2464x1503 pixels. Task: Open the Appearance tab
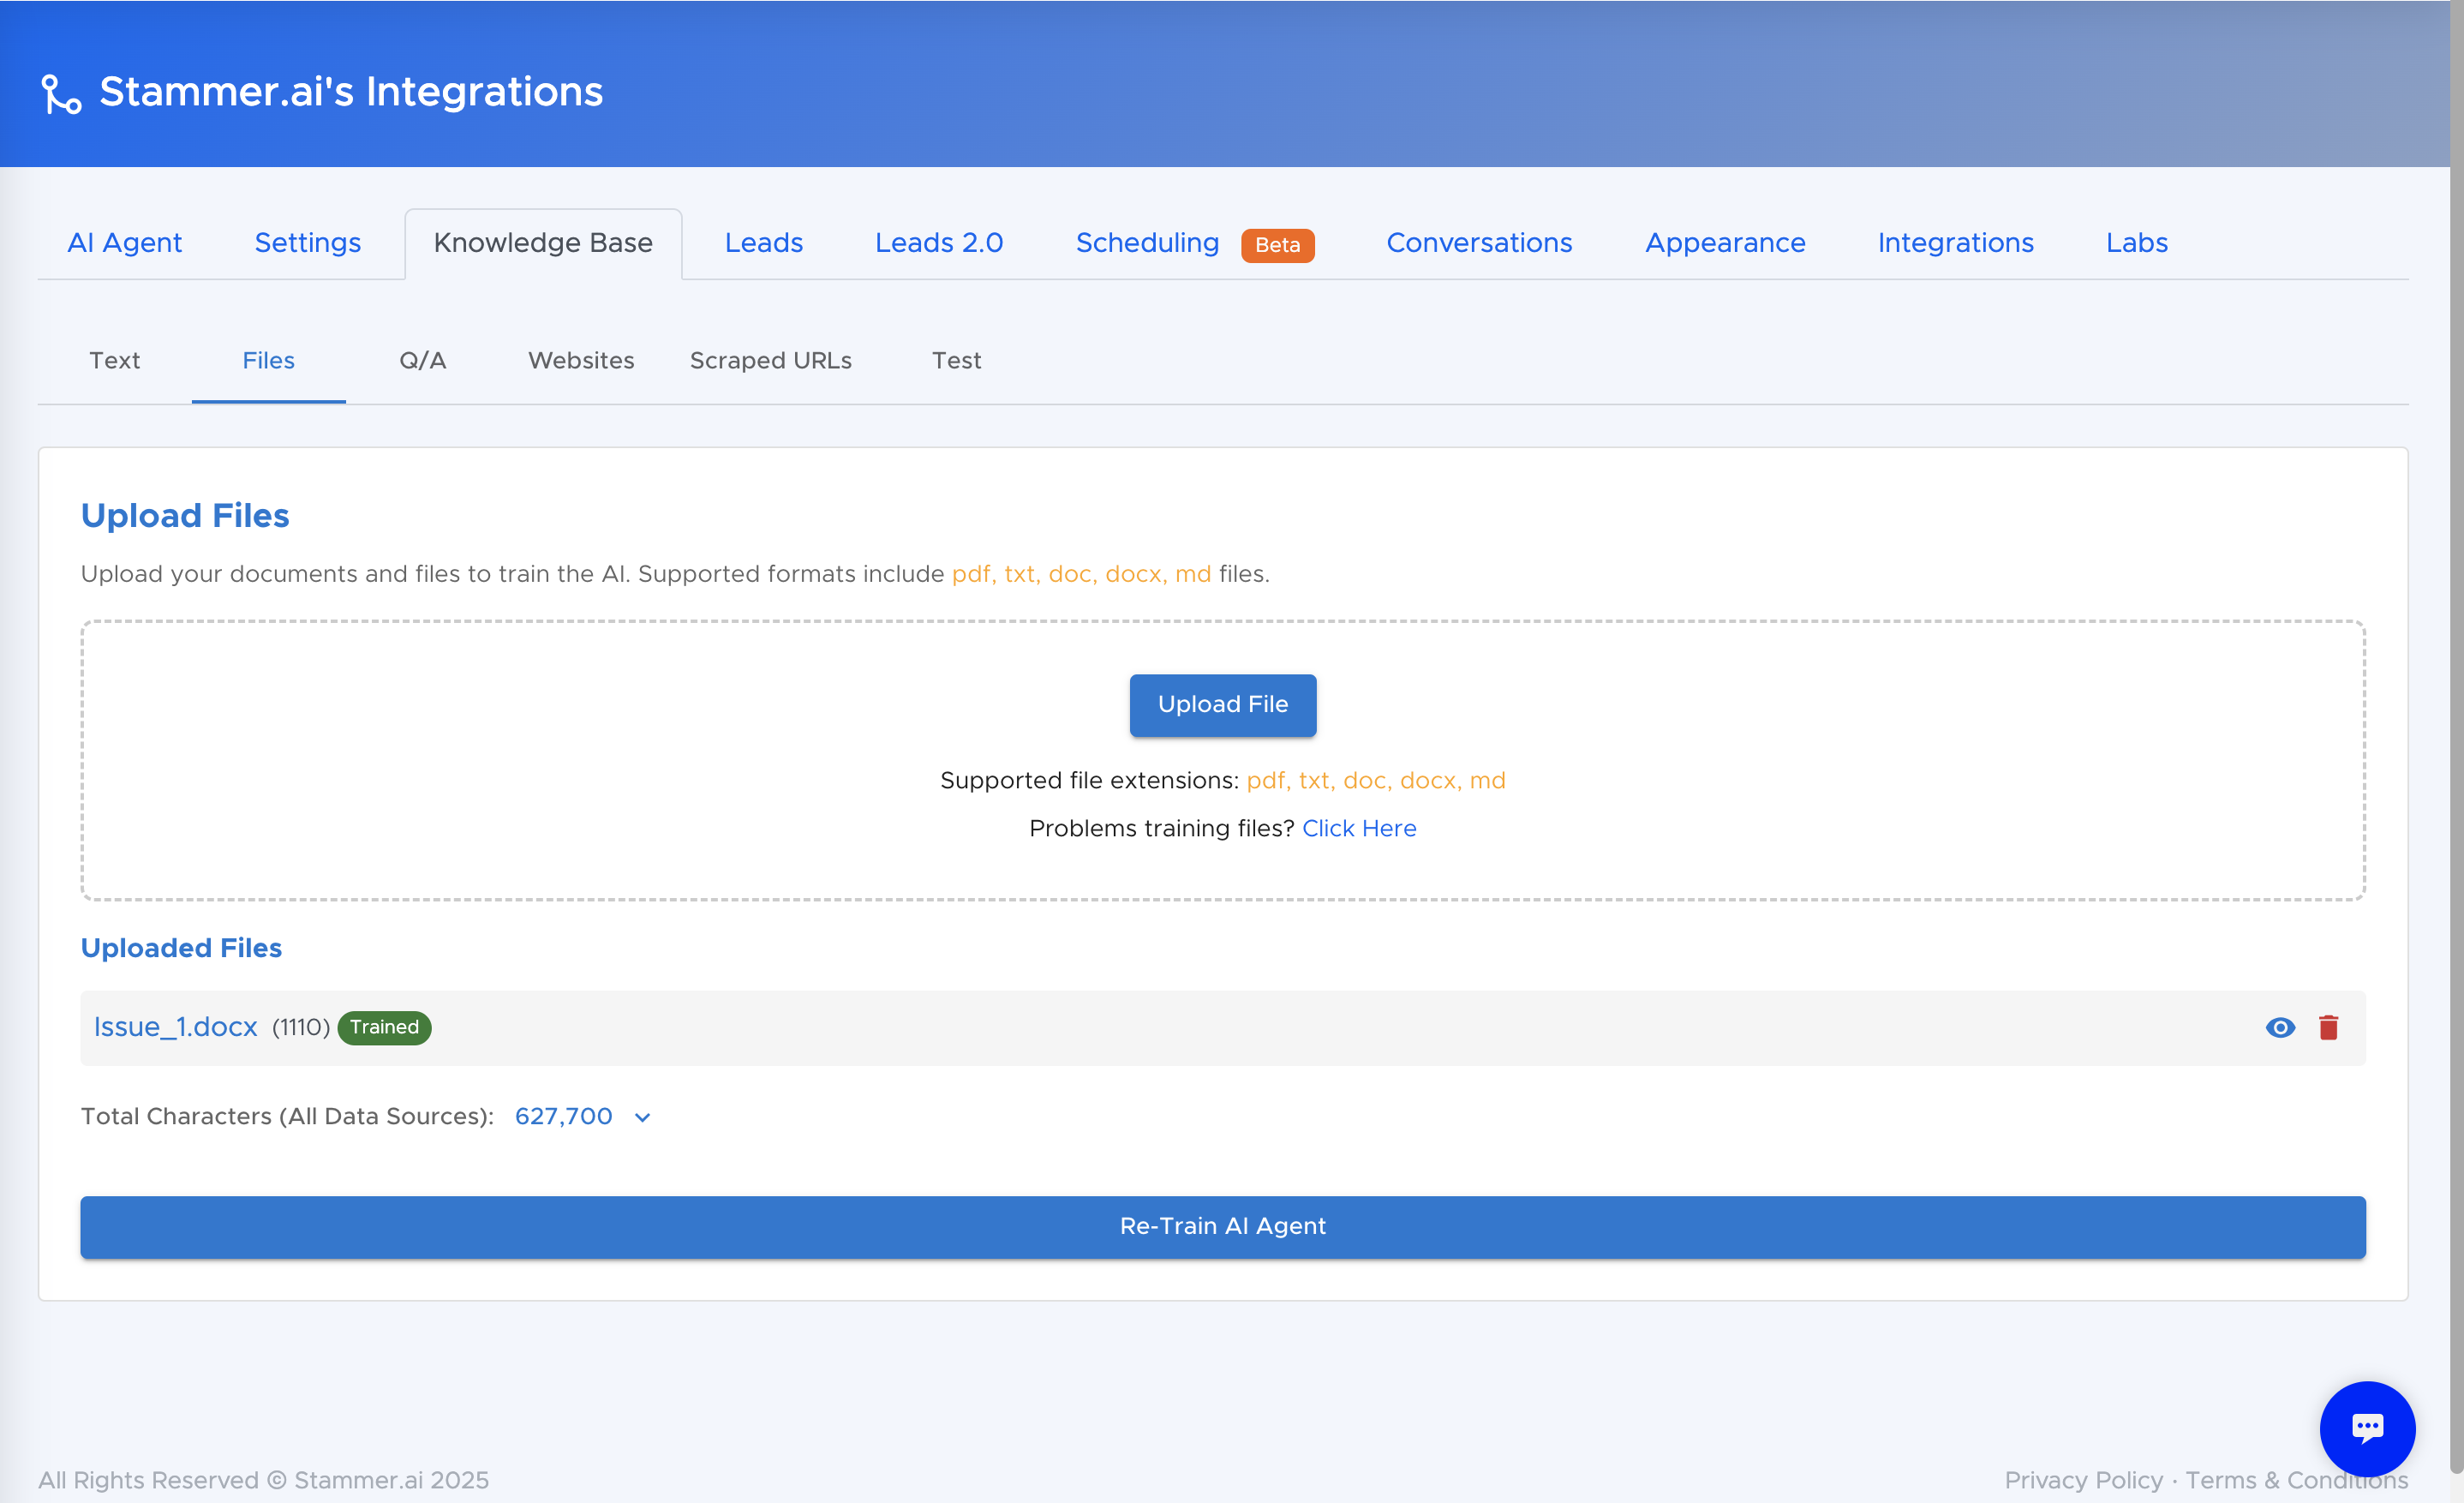pos(1725,243)
